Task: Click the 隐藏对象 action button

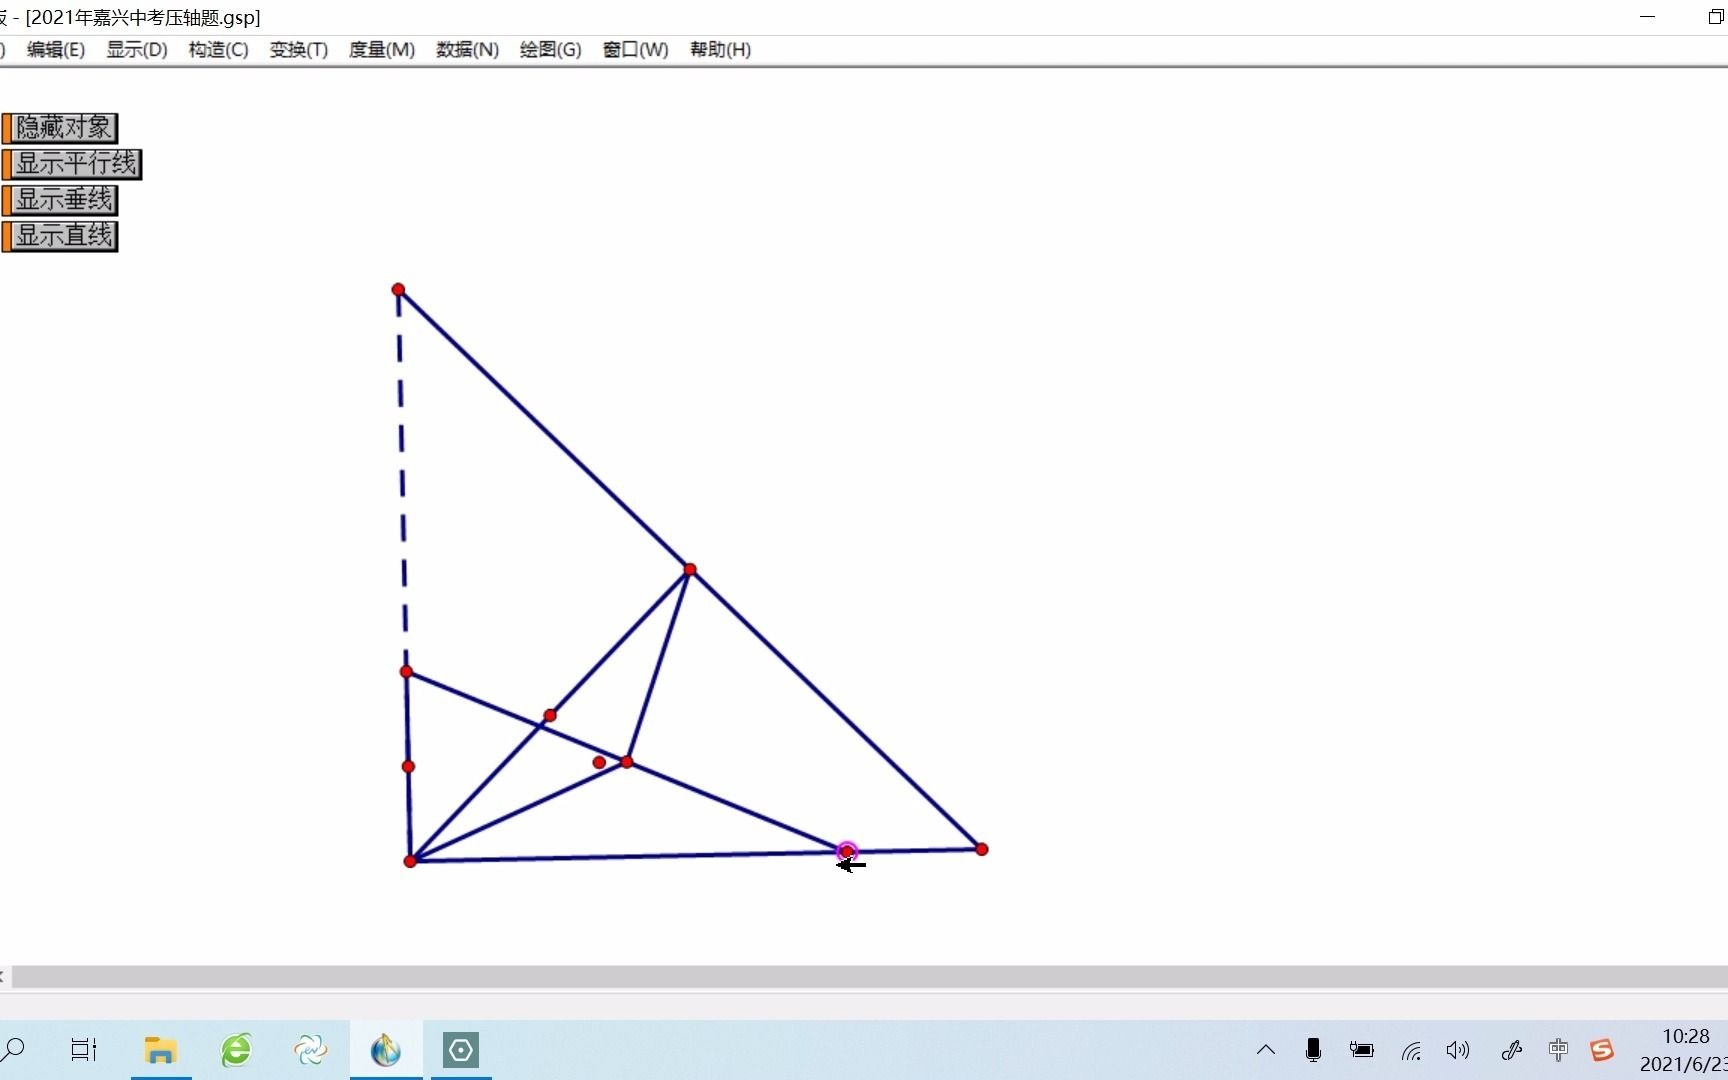Action: [60, 128]
